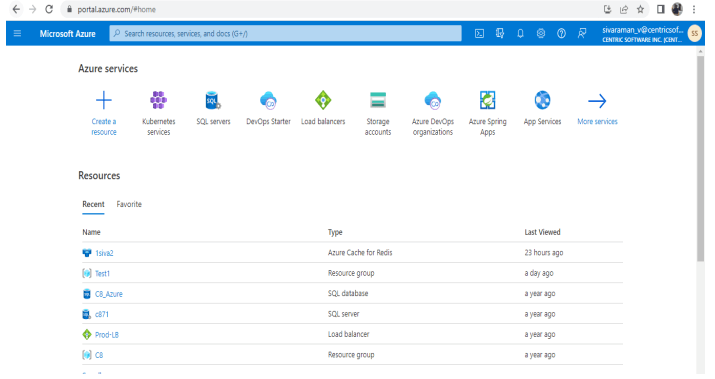Open SQL servers service icon

point(213,100)
